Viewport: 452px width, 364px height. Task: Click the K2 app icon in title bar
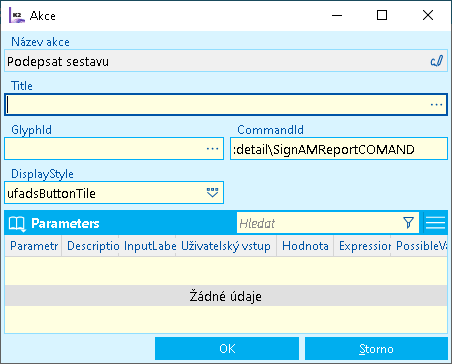(x=17, y=15)
